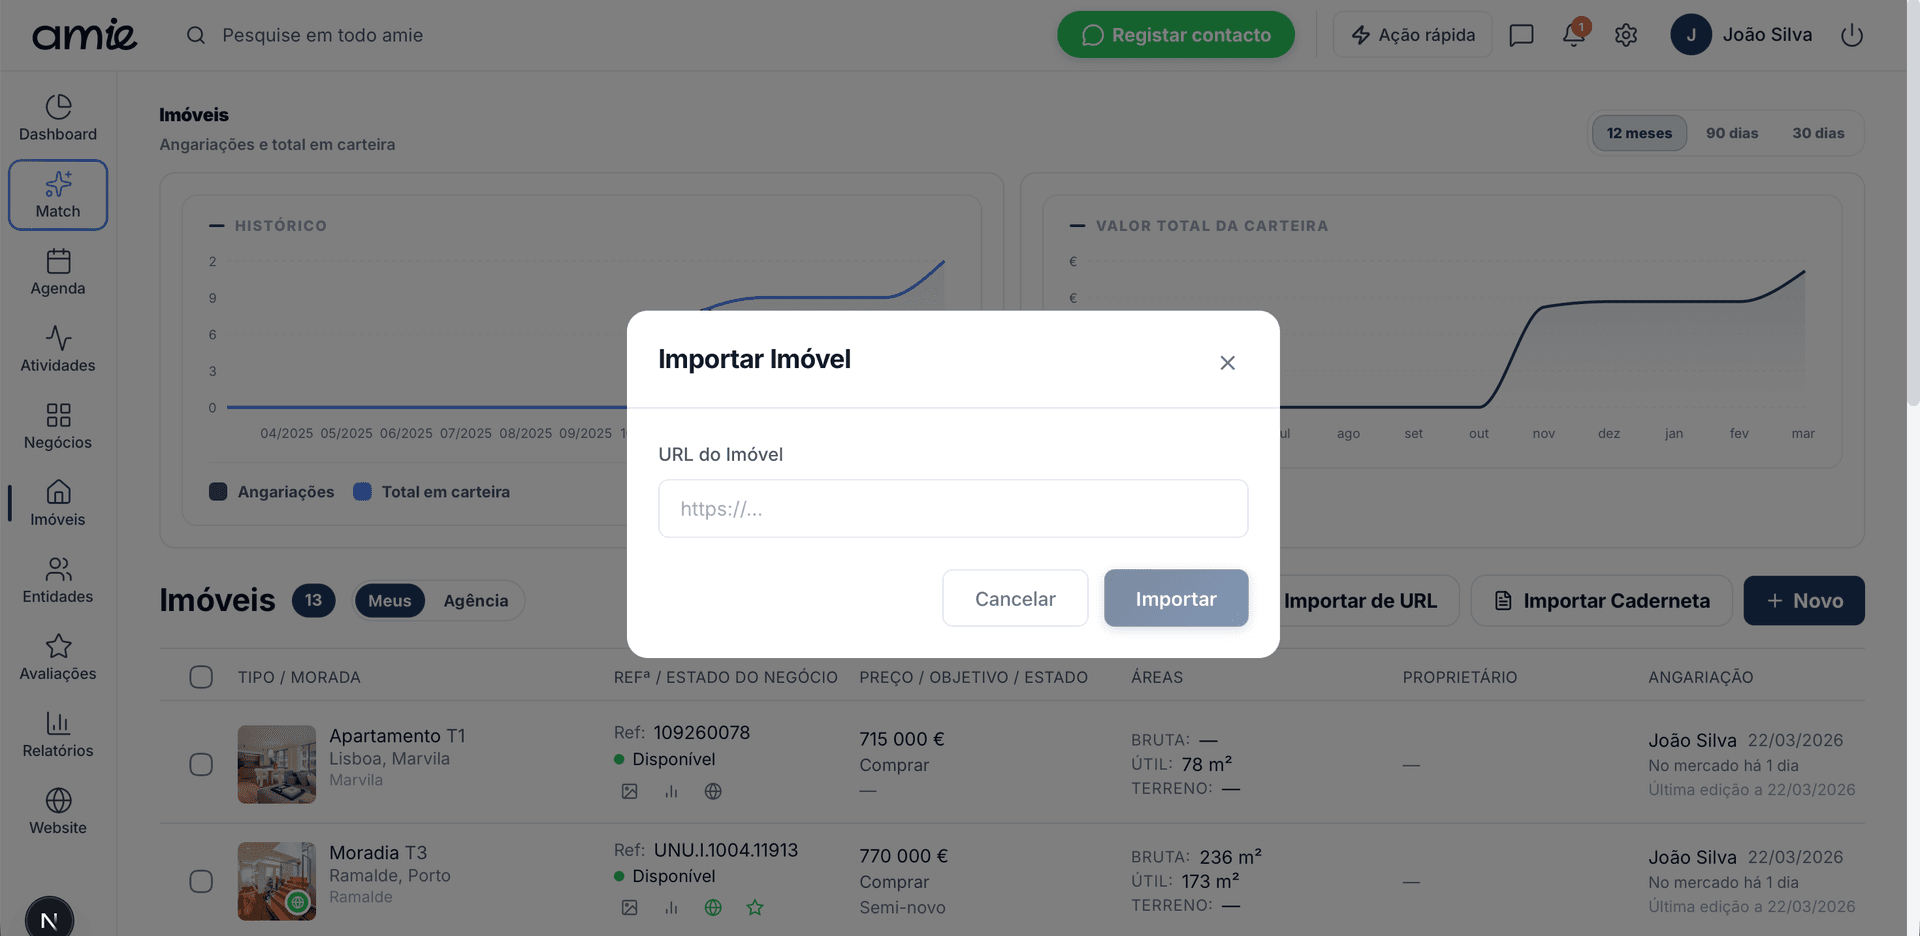The image size is (1920, 936).
Task: Open the Match section in the sidebar
Action: click(57, 194)
